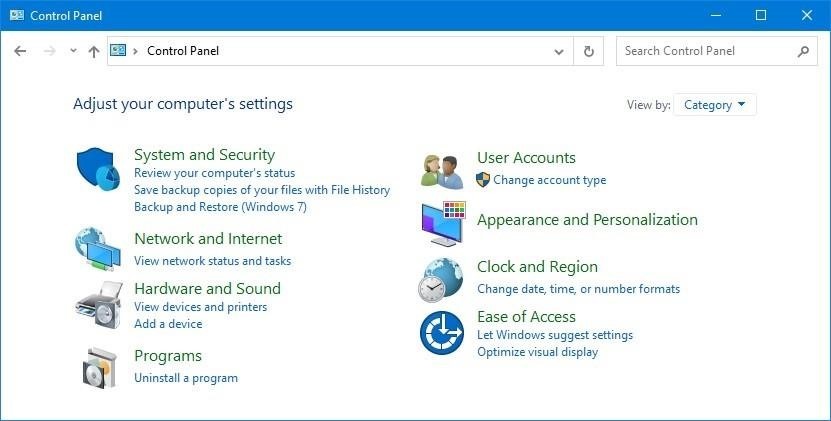Click the Network and Internet globe icon

click(98, 249)
